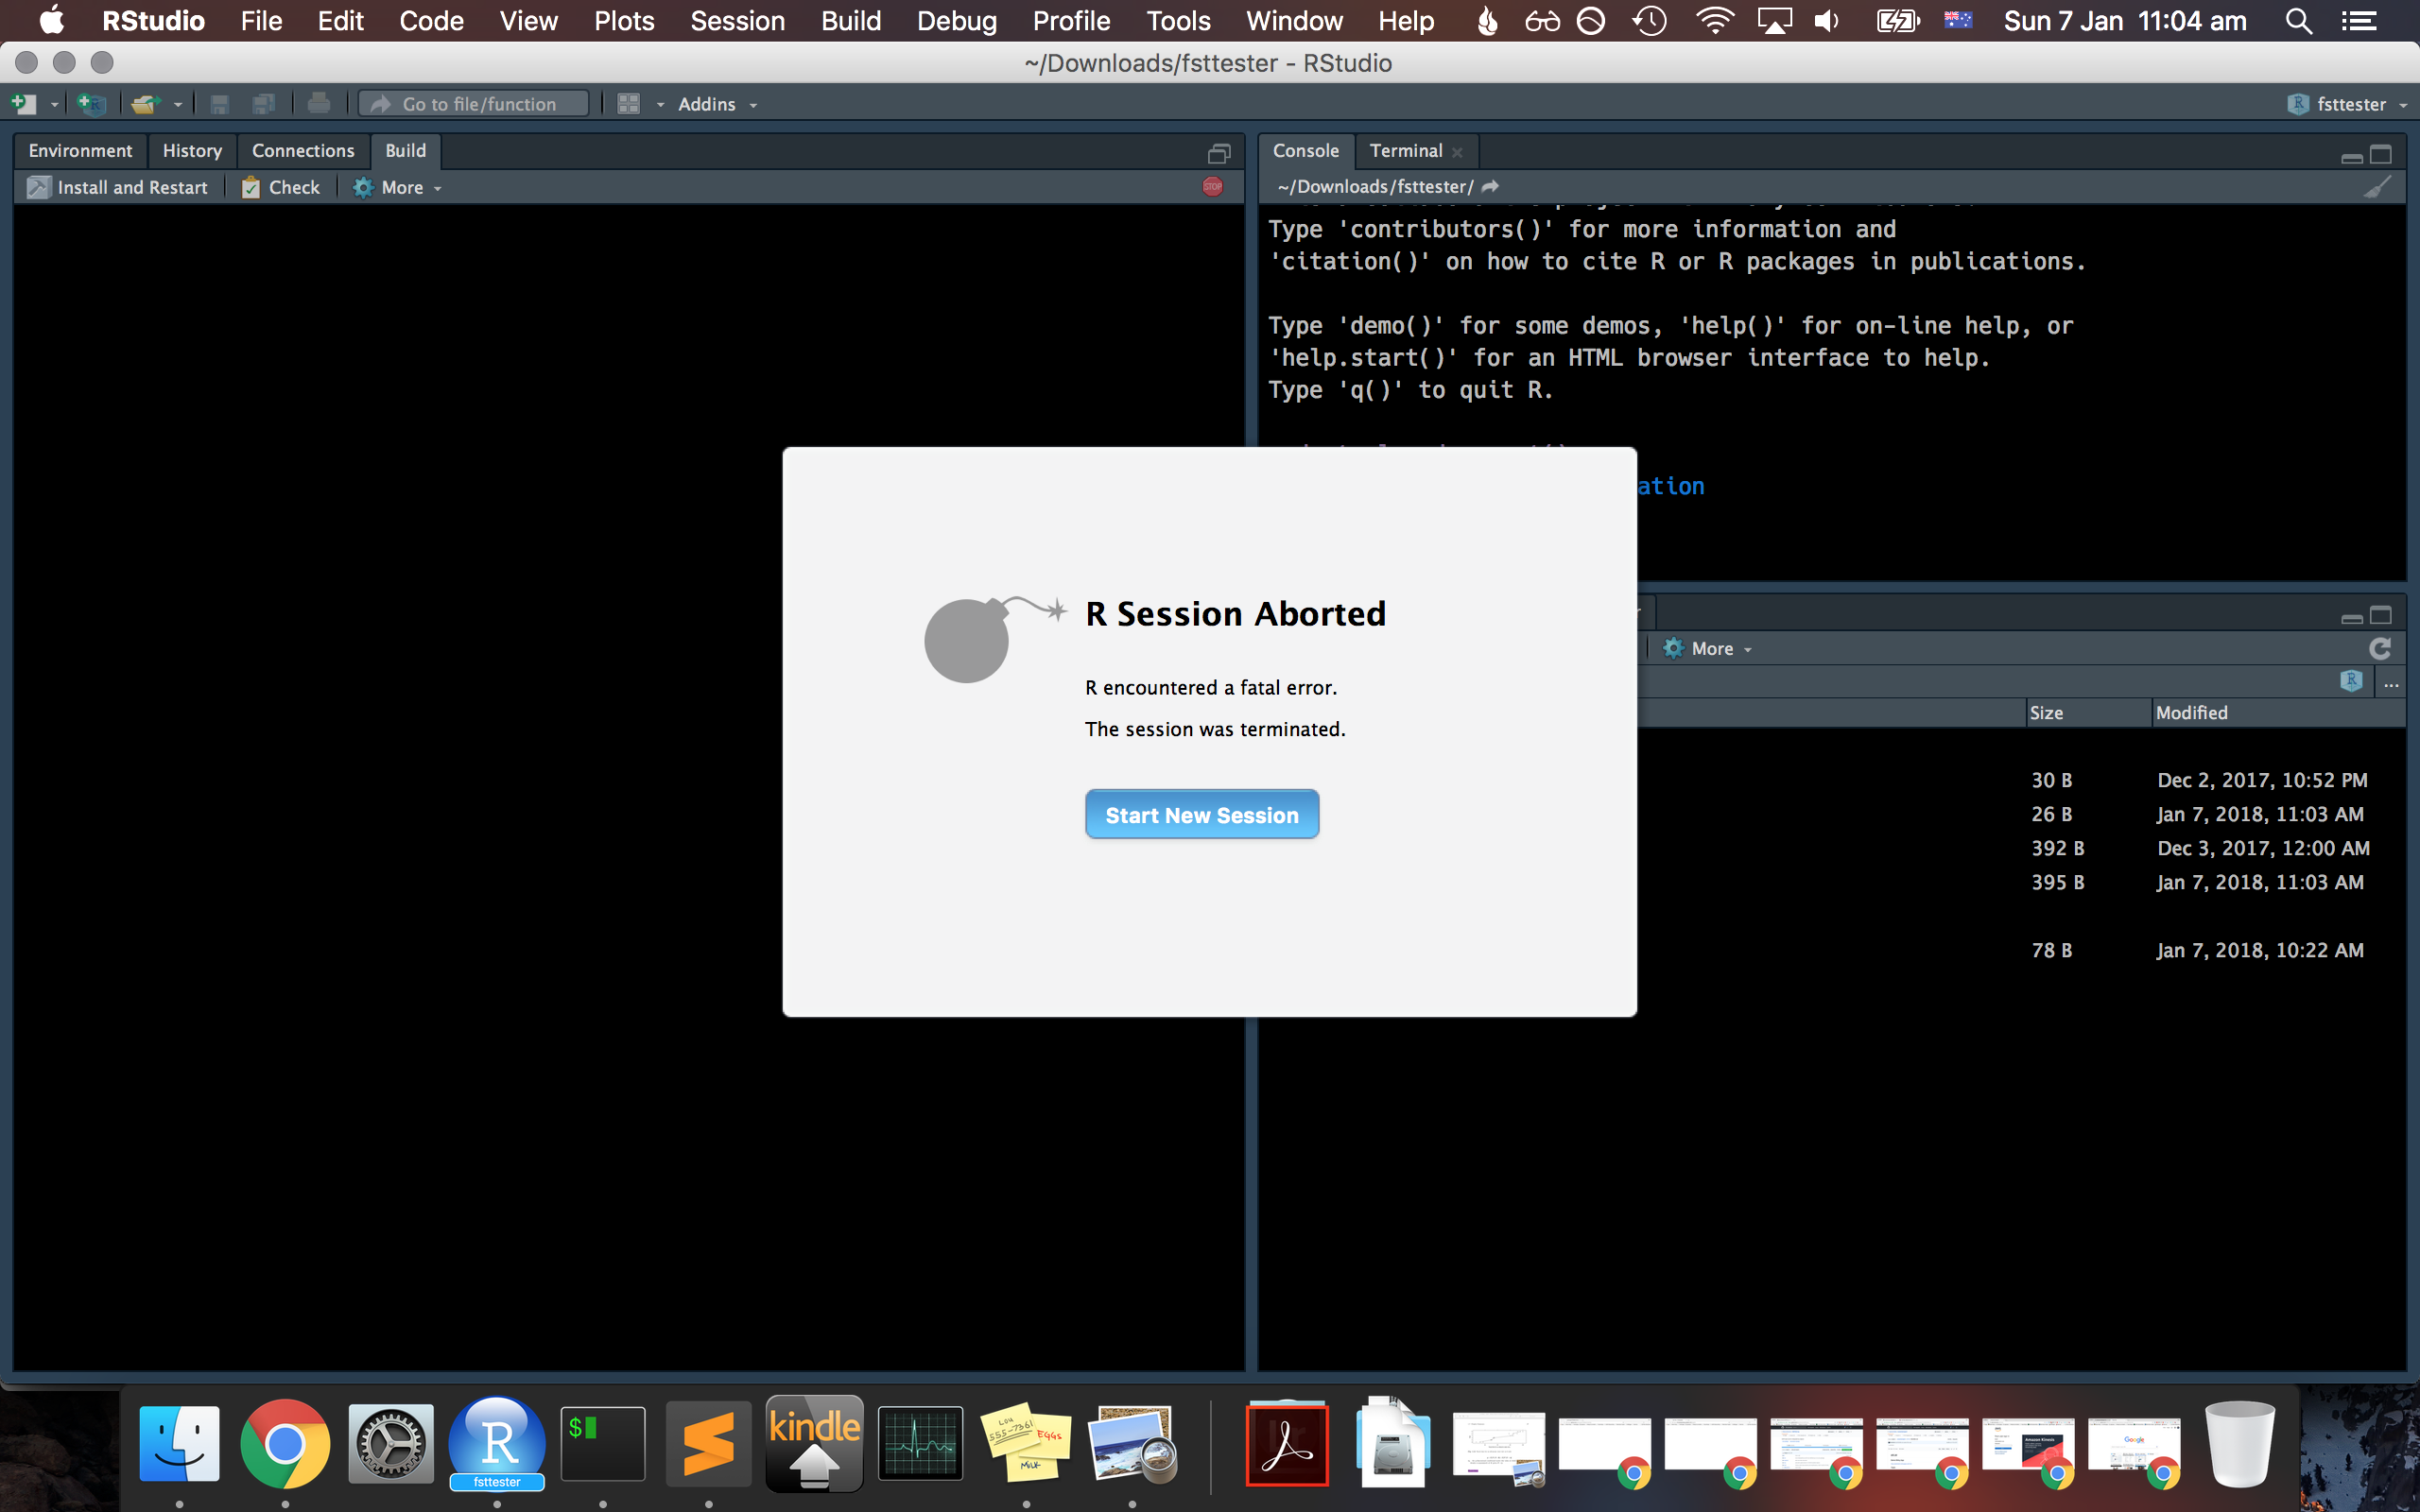Click the fsttester directory breadcrumb link
Screen dimensions: 2420x1512
1377,186
